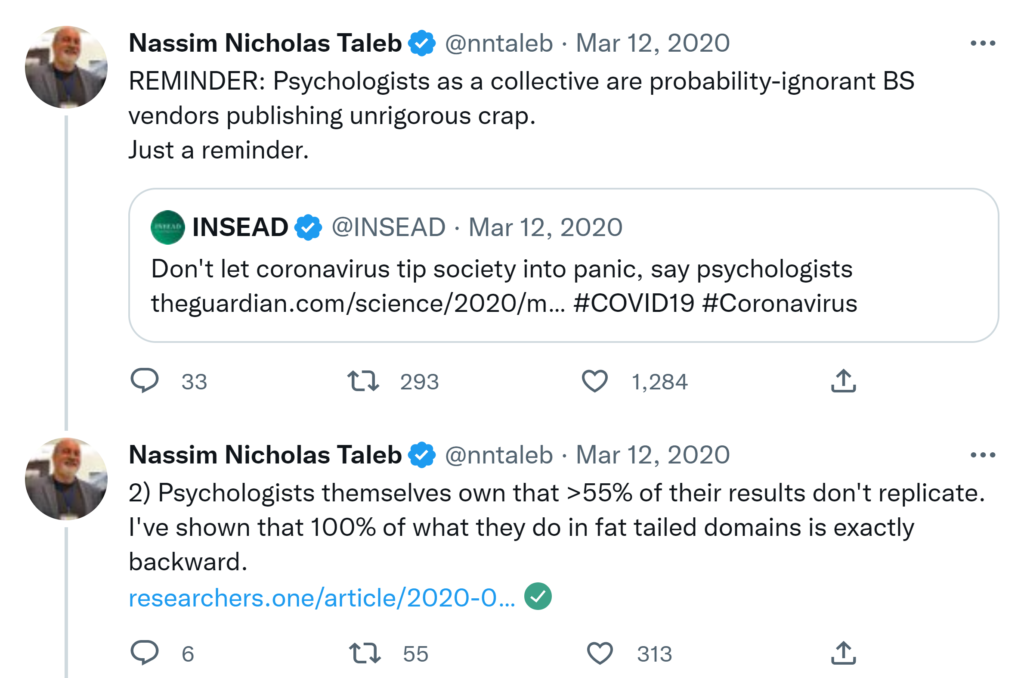Like the tweet with 1,284 likes
The width and height of the screenshot is (1024, 678).
tap(596, 380)
